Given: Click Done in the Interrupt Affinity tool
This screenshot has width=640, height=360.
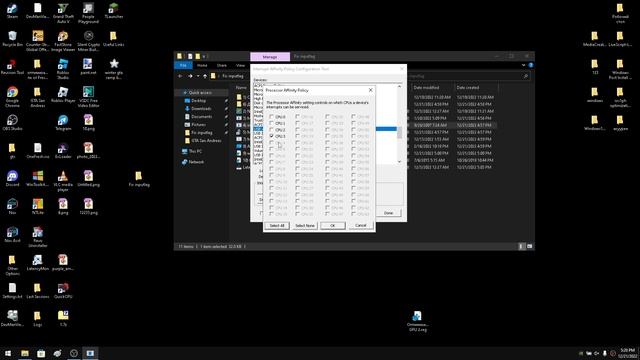Looking at the screenshot, I should click(x=389, y=213).
